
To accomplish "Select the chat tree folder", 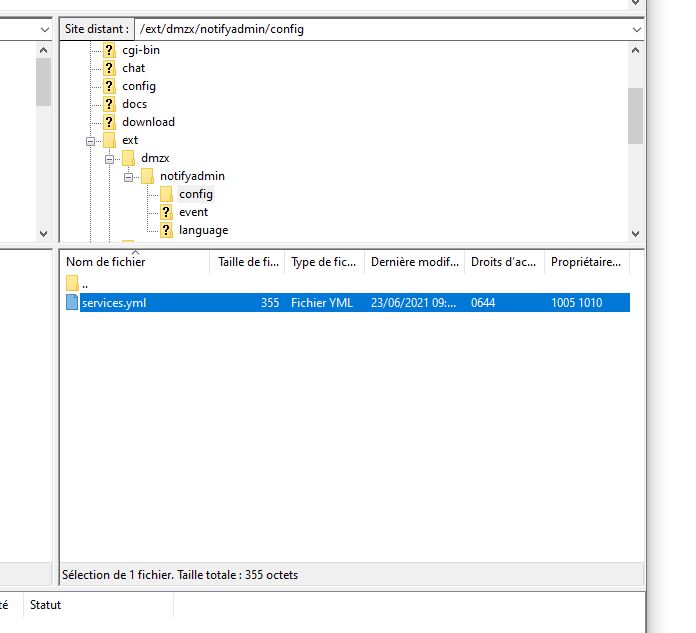I will 134,68.
